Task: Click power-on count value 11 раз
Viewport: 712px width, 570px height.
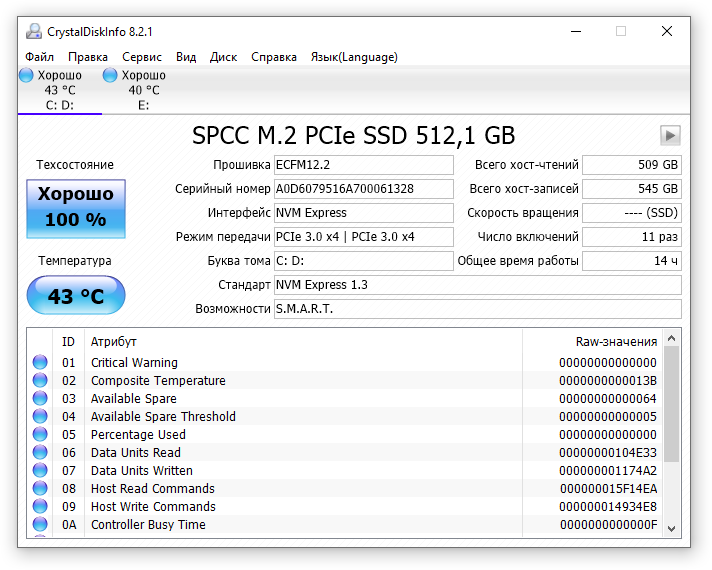Action: pyautogui.click(x=632, y=237)
